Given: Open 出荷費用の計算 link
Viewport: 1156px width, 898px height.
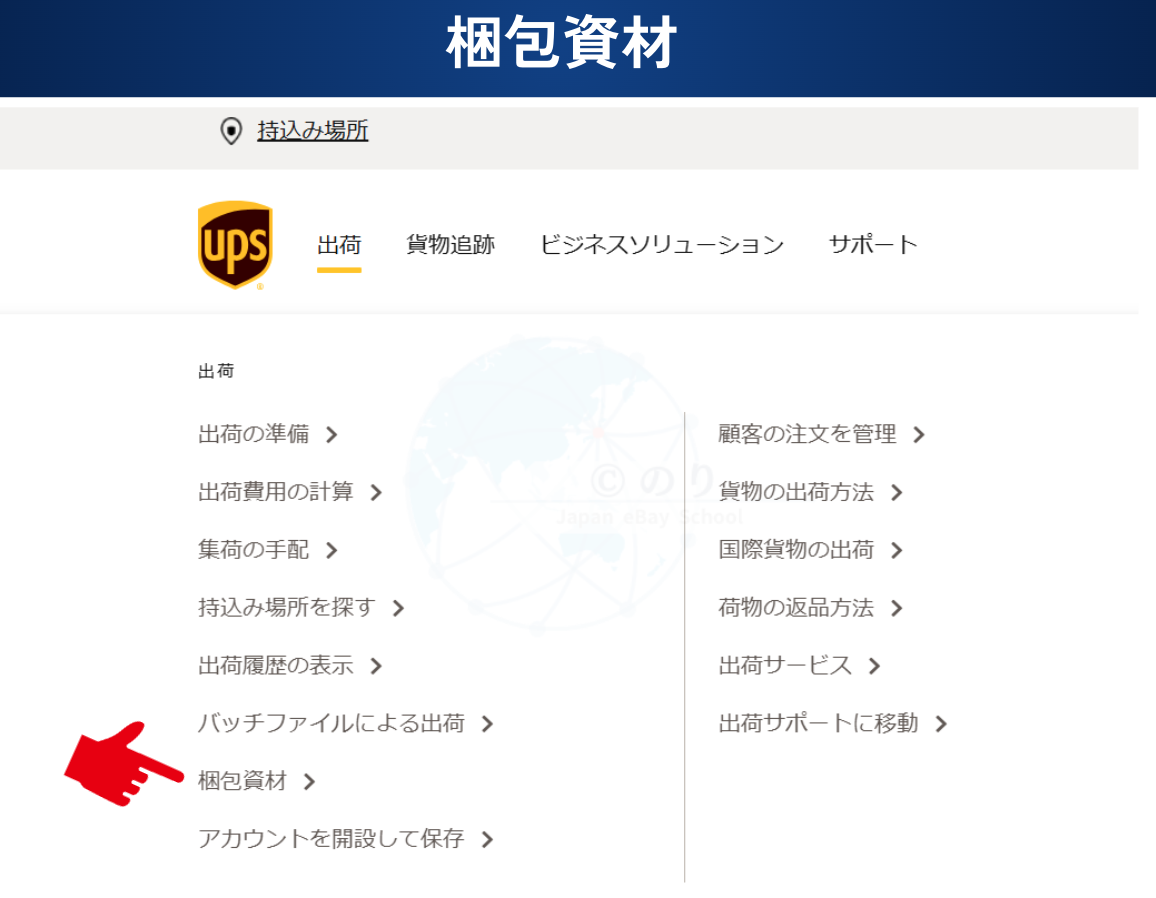Looking at the screenshot, I should coord(276,492).
